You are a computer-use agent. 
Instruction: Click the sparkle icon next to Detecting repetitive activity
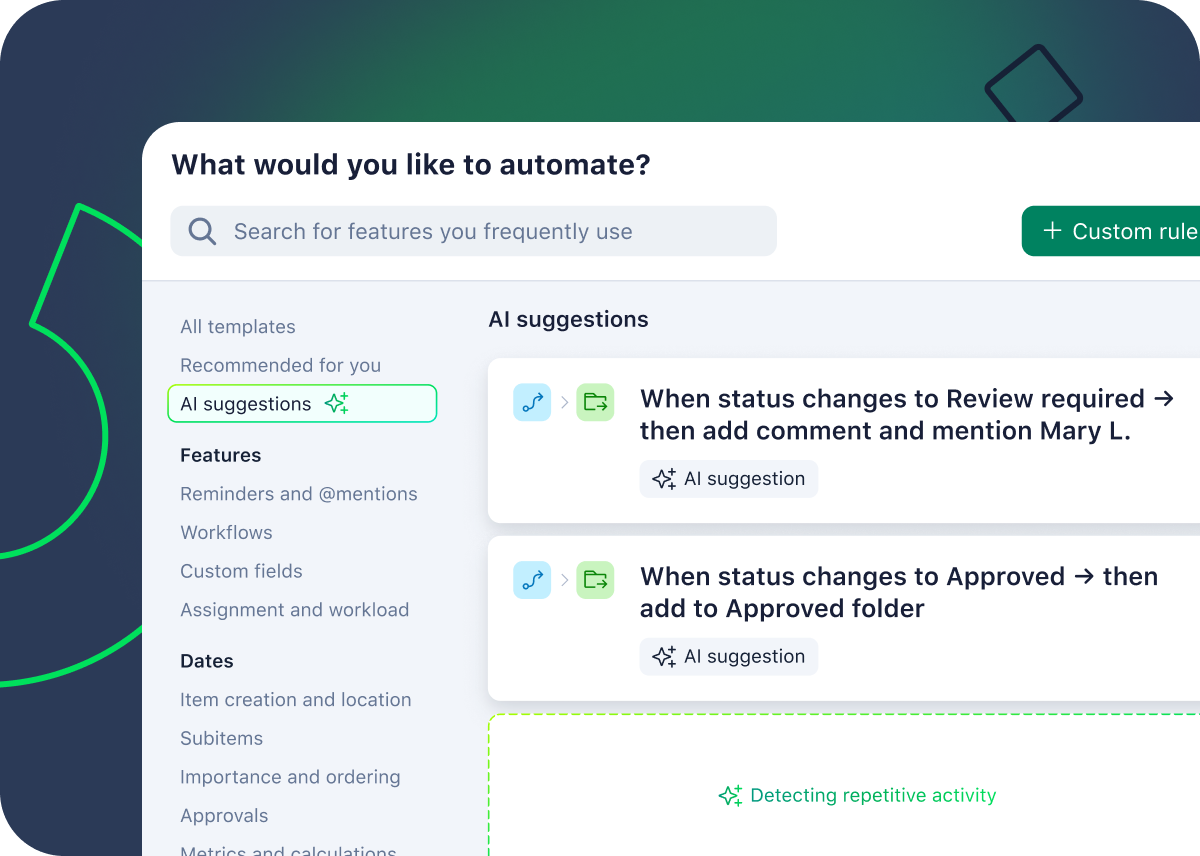point(731,795)
